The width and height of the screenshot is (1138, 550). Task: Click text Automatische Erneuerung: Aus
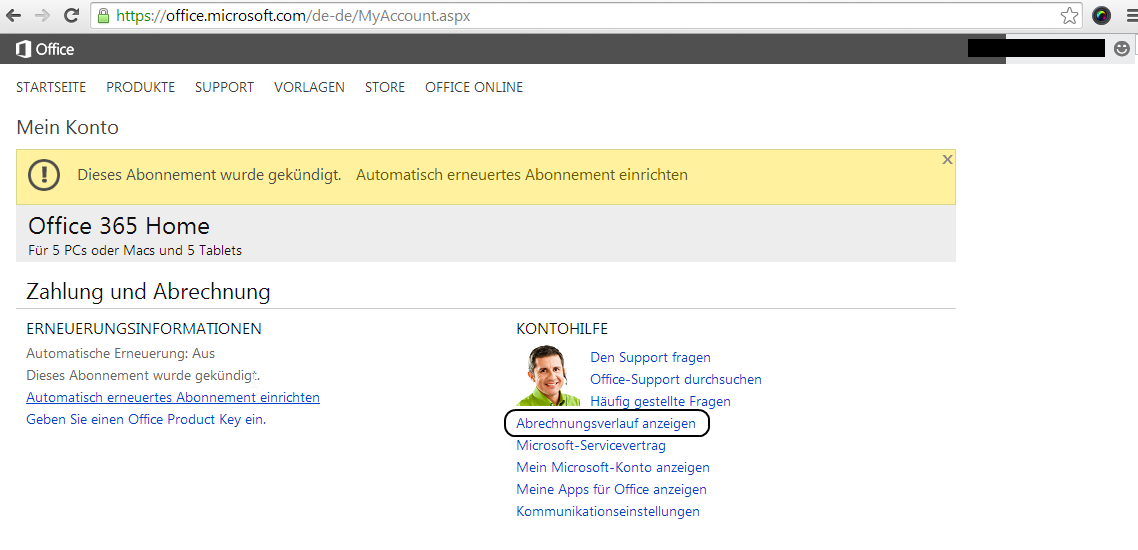[120, 353]
